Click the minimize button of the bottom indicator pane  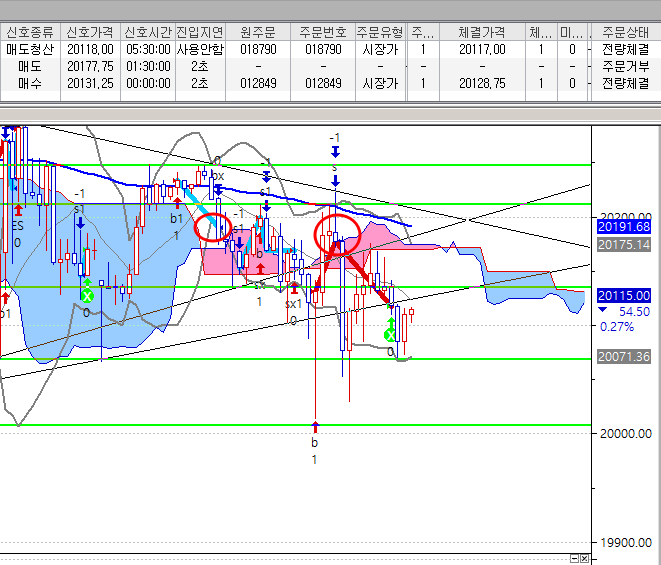point(574,557)
